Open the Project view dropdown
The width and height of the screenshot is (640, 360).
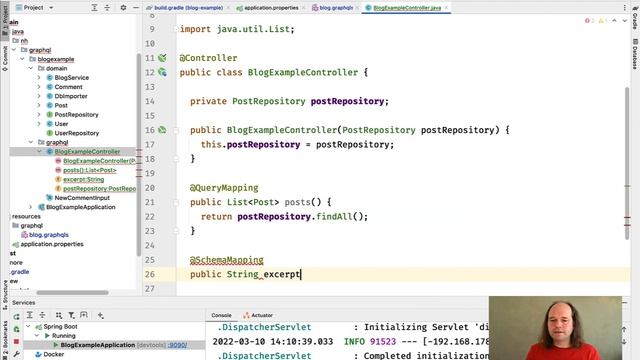coord(51,7)
